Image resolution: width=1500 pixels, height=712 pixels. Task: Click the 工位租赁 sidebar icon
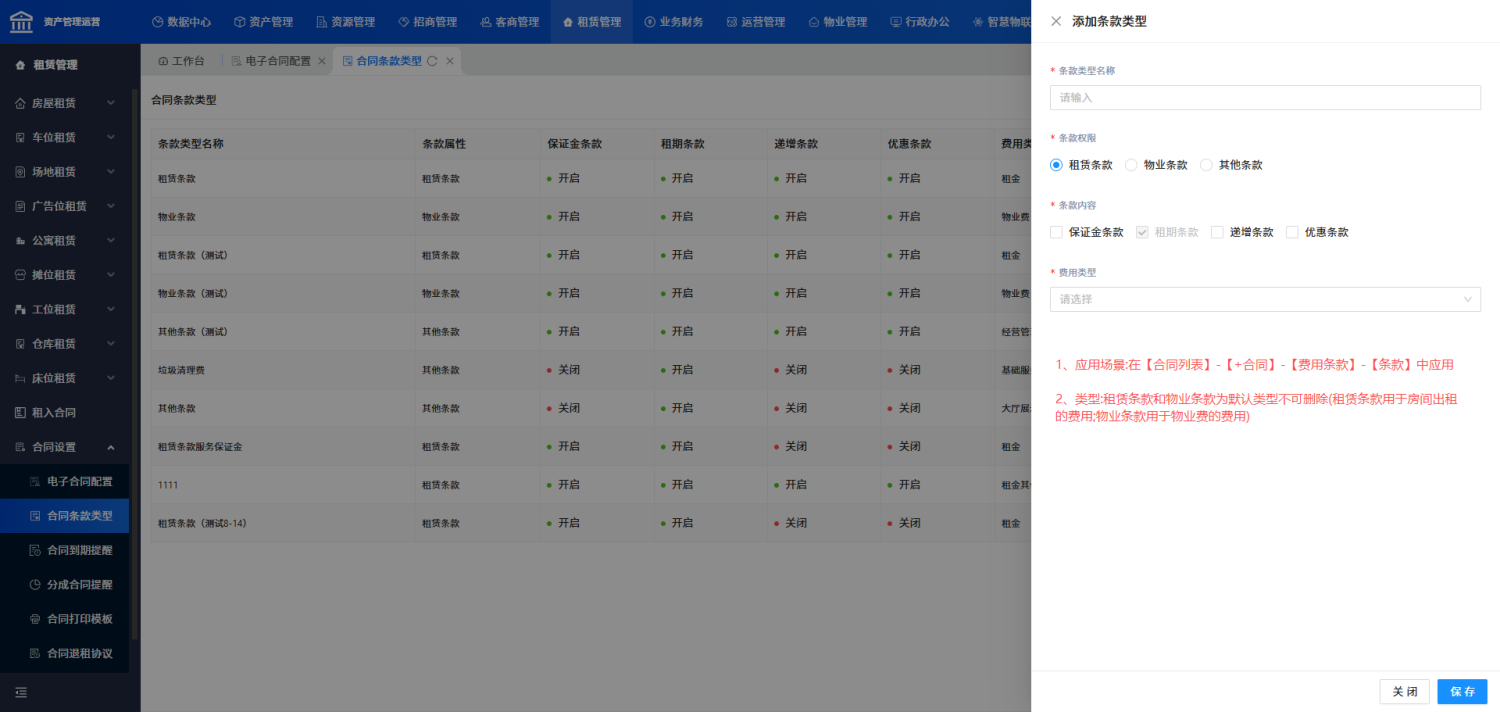pos(21,310)
